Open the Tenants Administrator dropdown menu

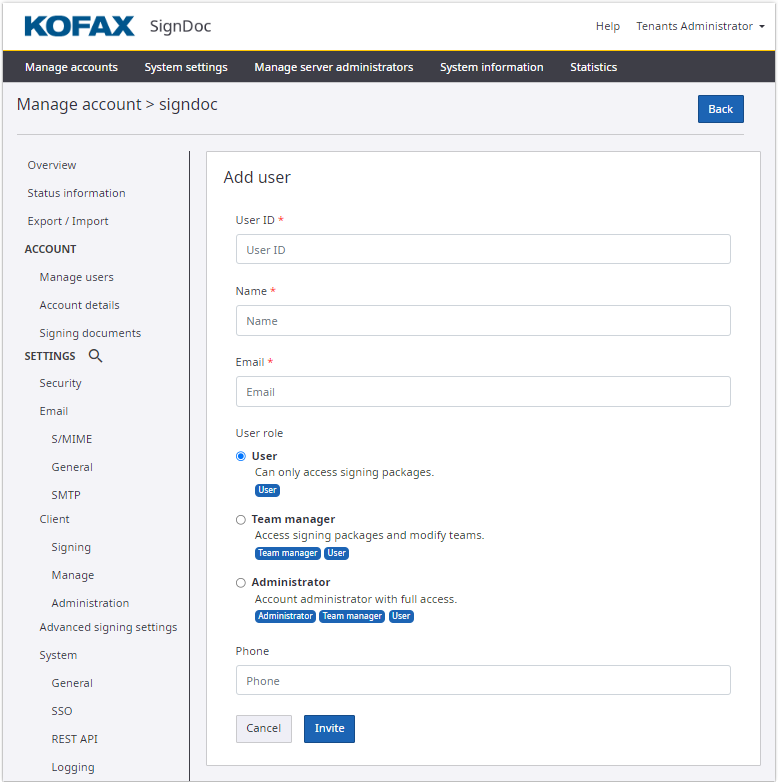[x=700, y=26]
